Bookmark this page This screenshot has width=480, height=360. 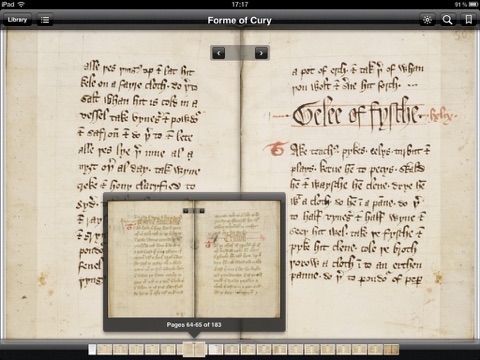(468, 20)
